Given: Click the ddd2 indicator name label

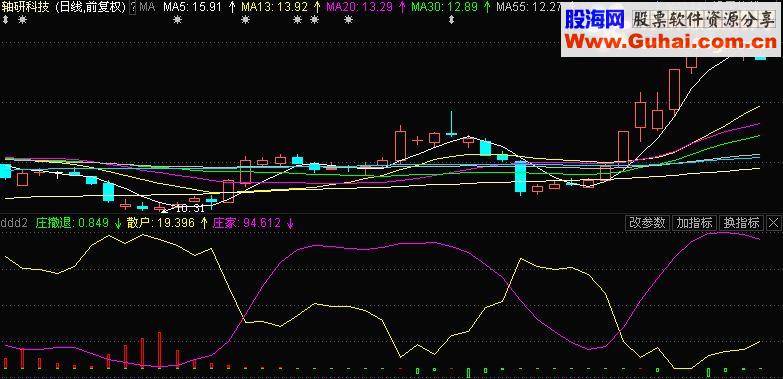Looking at the screenshot, I should (x=14, y=223).
